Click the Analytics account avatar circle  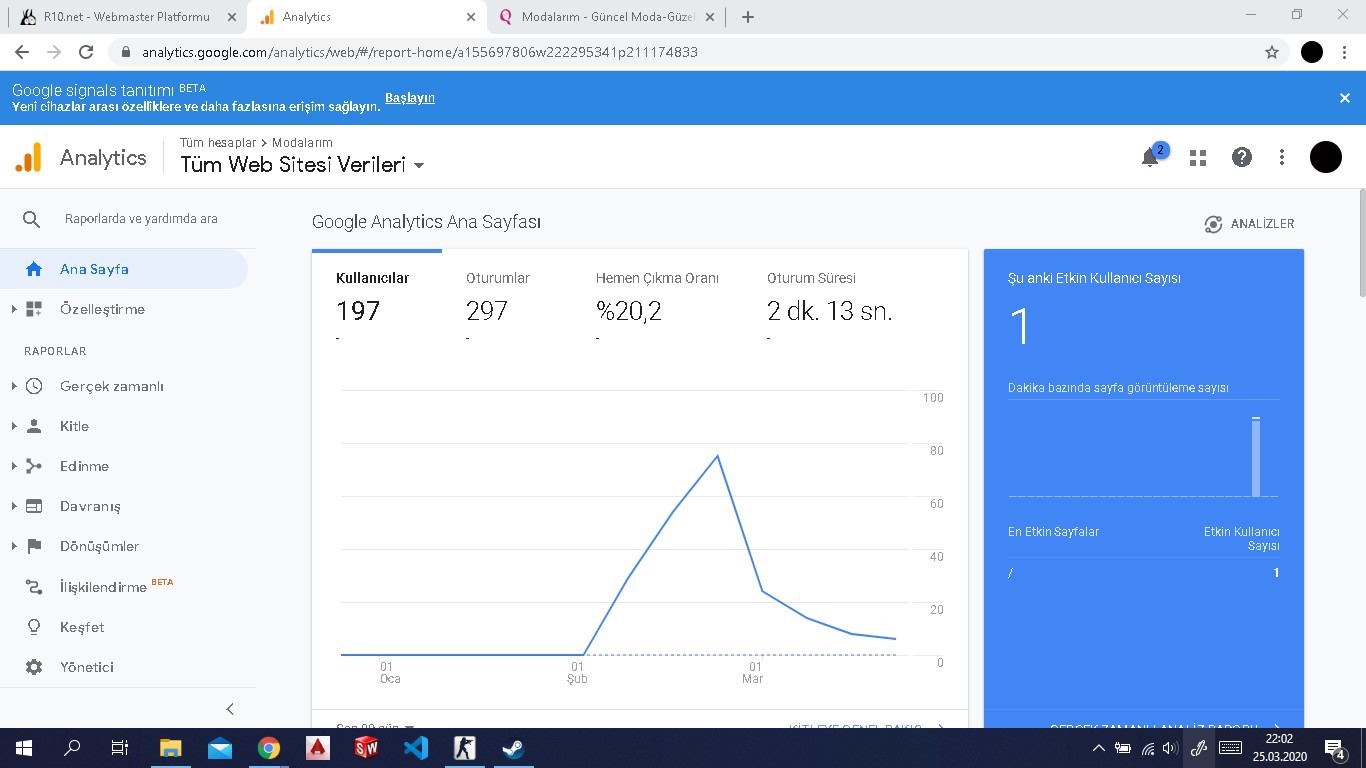tap(1326, 157)
